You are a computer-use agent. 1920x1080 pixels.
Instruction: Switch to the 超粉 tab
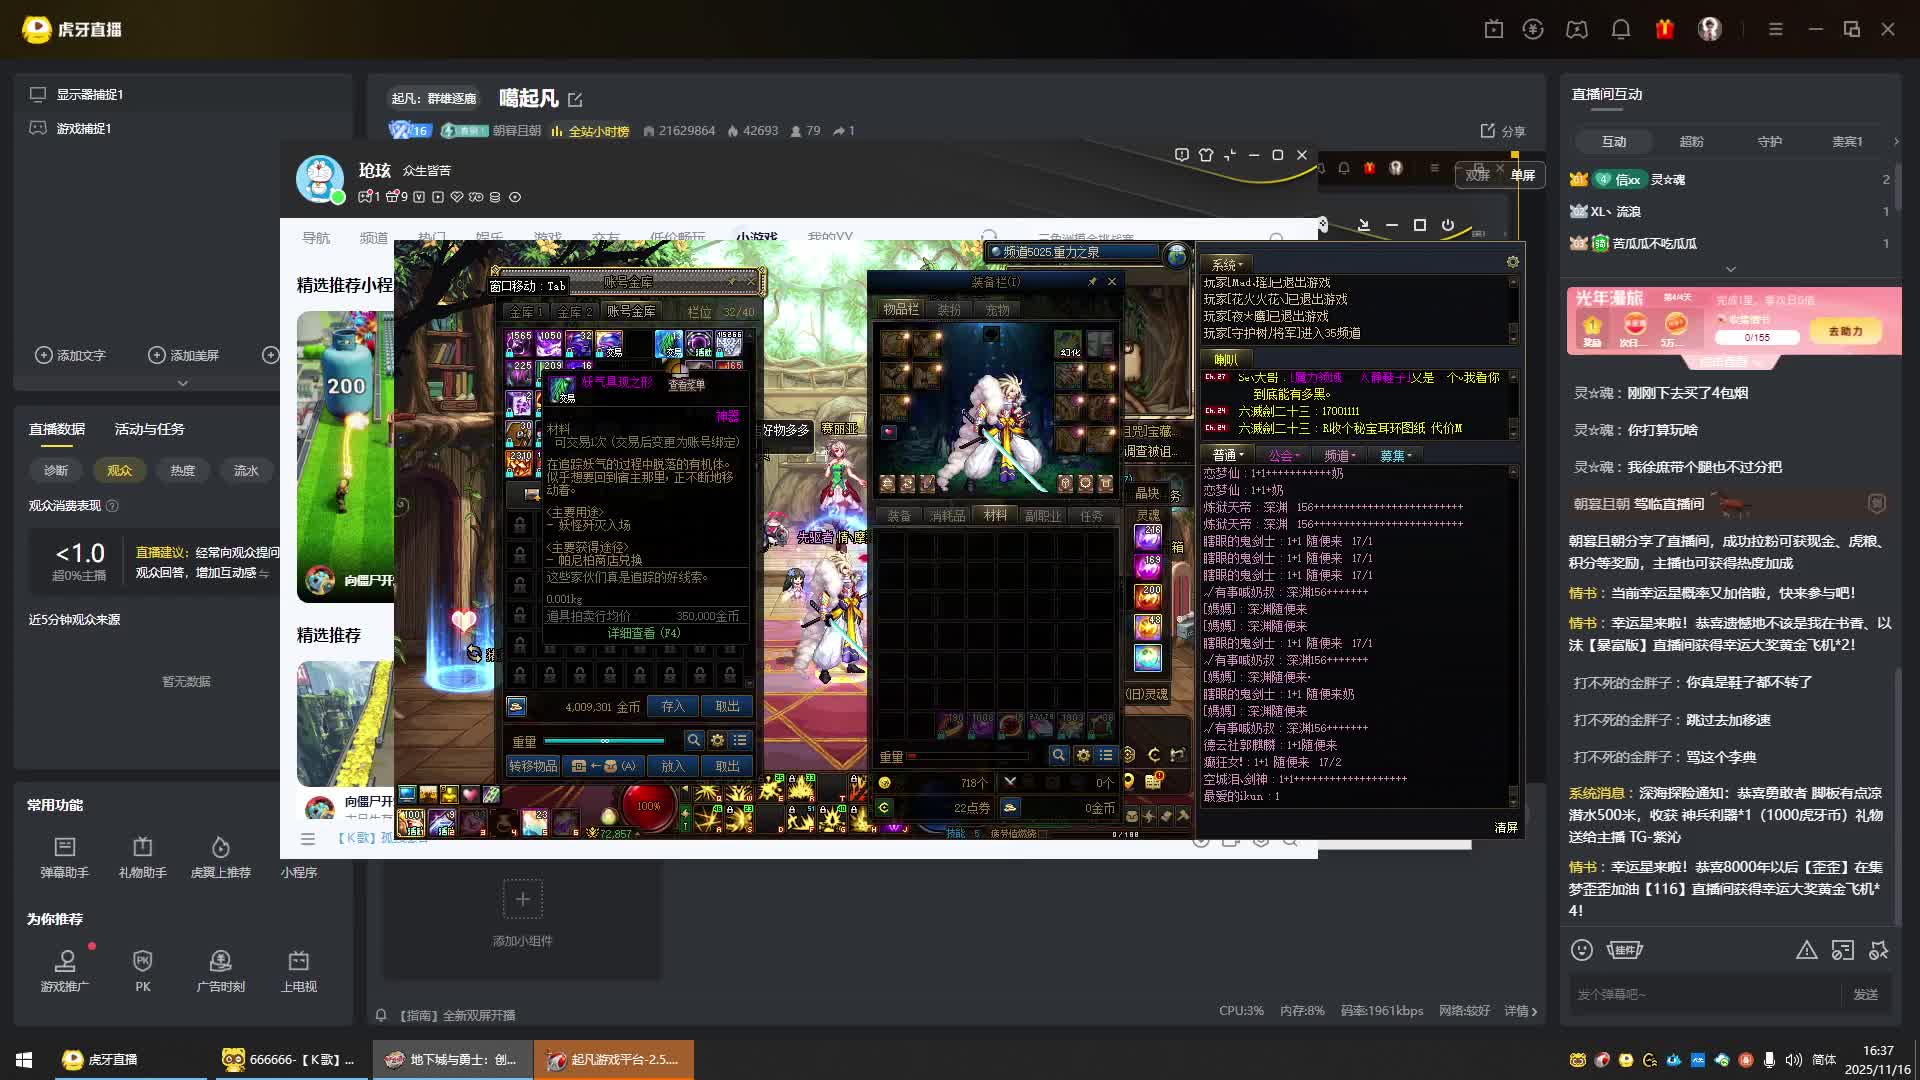(x=1691, y=141)
